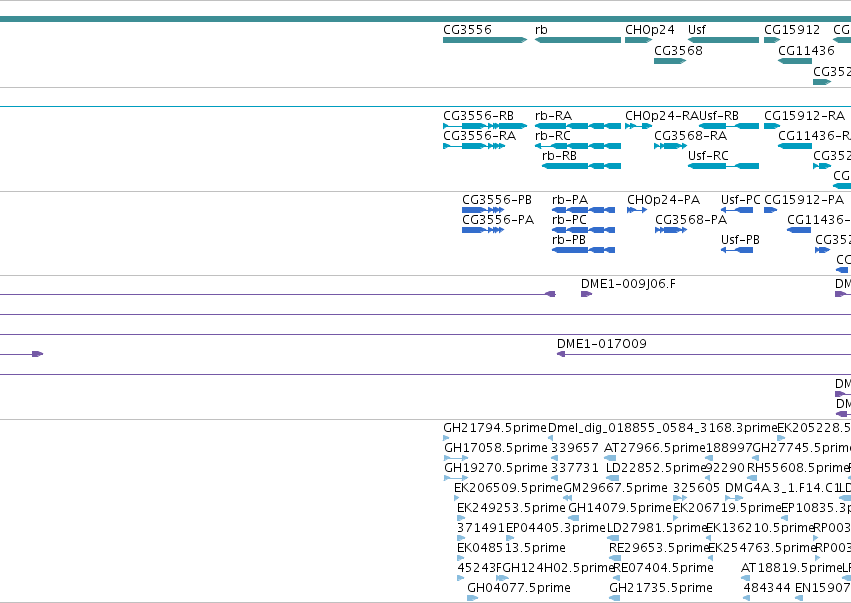851x603 pixels.
Task: Click EST label GH04077.5prime
Action: (518, 588)
